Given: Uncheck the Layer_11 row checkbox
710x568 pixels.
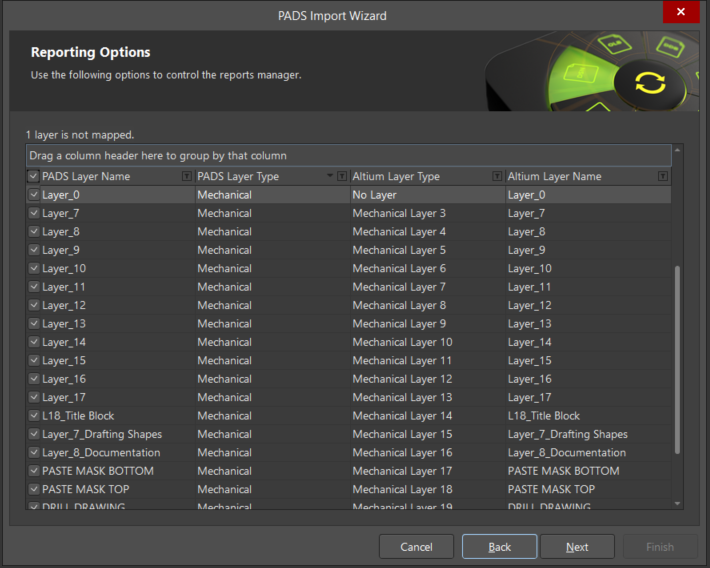Looking at the screenshot, I should 34,287.
